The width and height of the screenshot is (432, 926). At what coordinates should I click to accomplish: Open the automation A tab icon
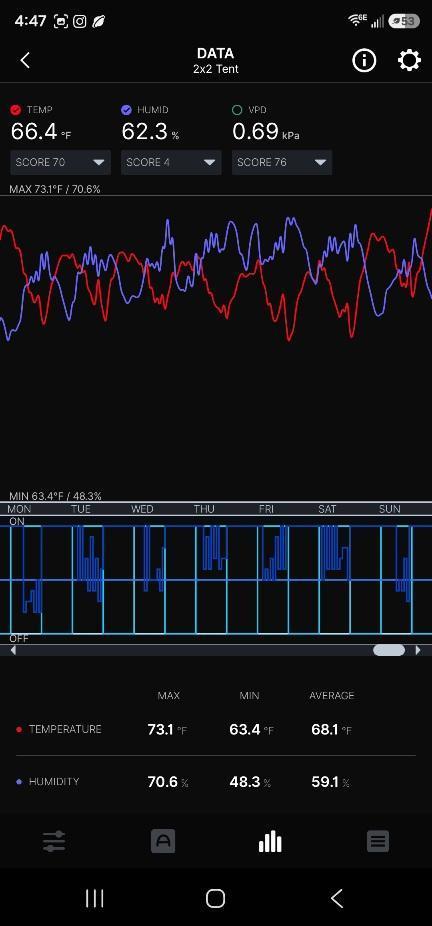163,841
